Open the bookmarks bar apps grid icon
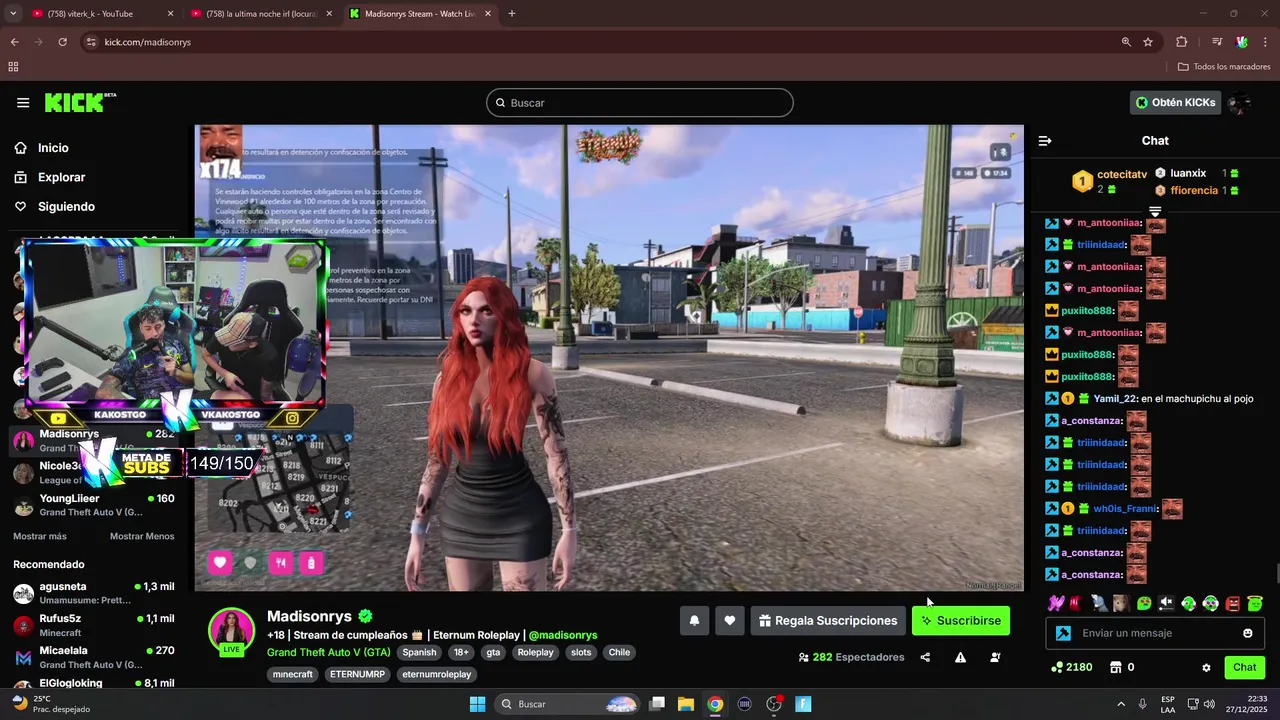 pyautogui.click(x=13, y=67)
